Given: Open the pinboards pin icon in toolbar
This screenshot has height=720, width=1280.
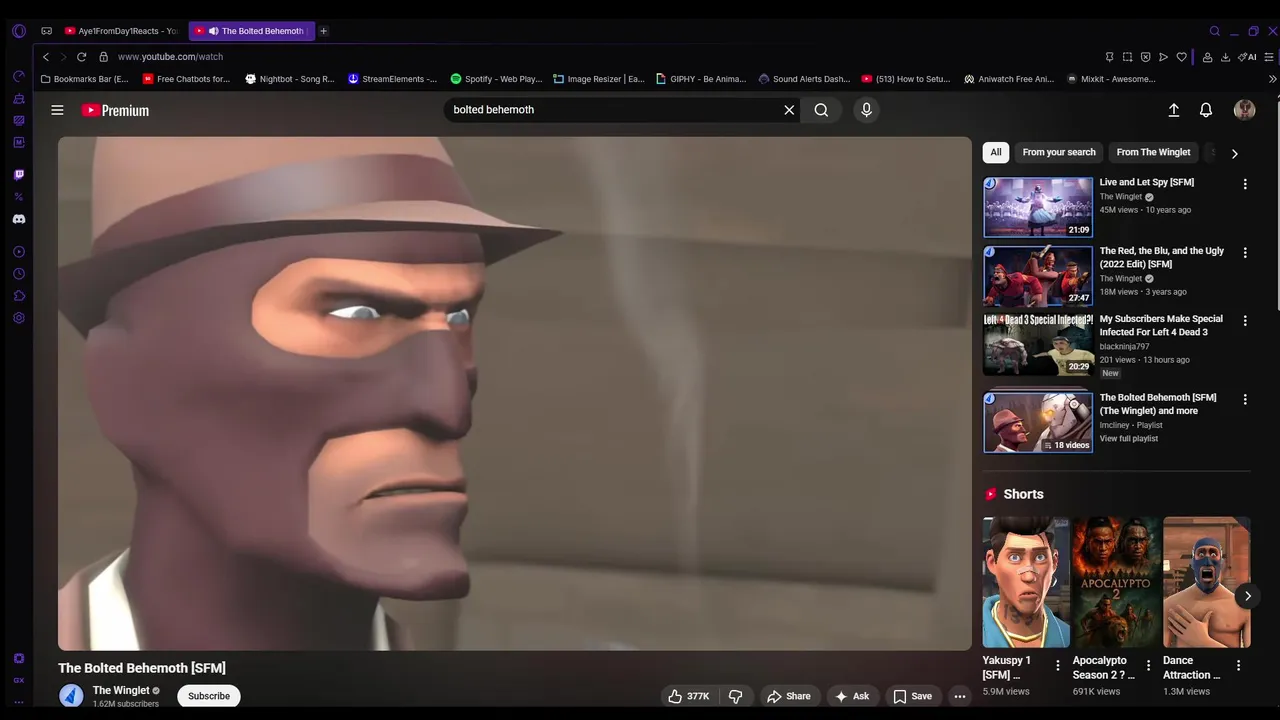Looking at the screenshot, I should (x=1109, y=57).
